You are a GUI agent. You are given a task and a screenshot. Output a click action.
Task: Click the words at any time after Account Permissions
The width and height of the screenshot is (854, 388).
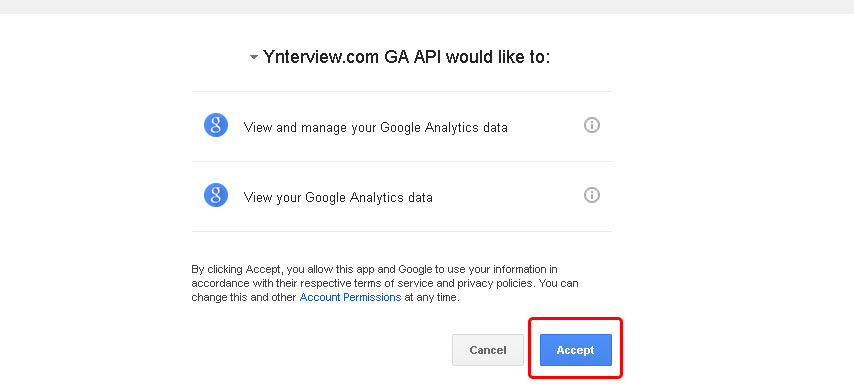(432, 298)
